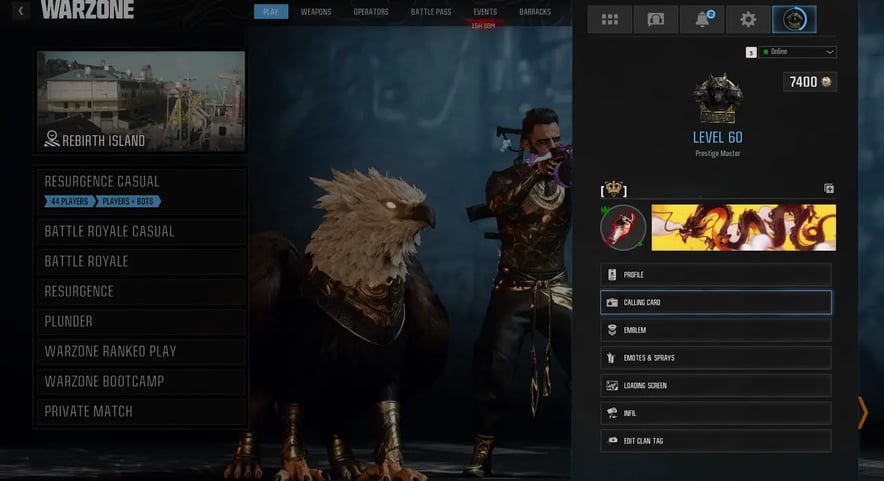The width and height of the screenshot is (884, 481).
Task: Click the COD points coin icon
Action: 826,82
